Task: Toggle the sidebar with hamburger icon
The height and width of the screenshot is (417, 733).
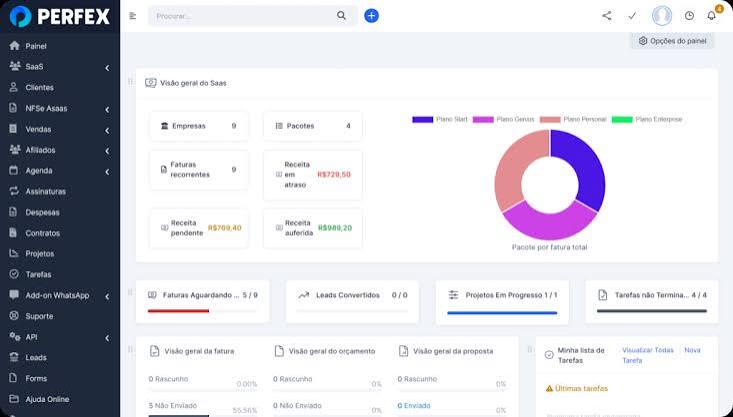Action: 133,16
